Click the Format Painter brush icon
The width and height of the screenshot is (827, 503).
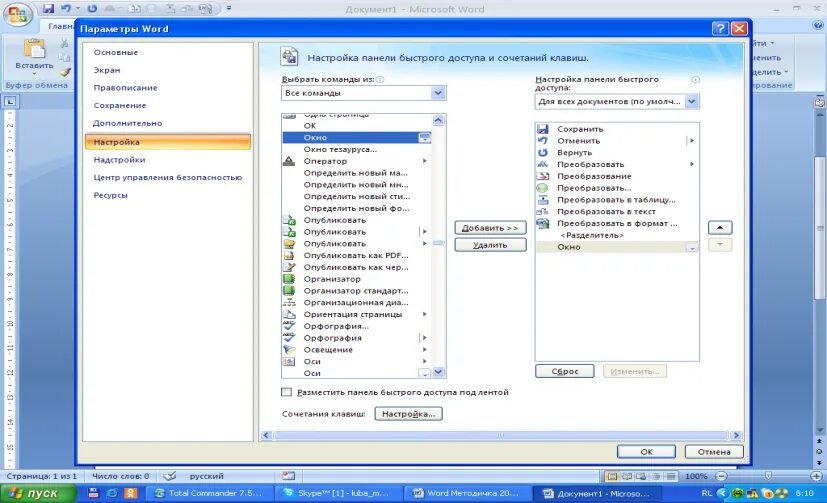coord(64,72)
